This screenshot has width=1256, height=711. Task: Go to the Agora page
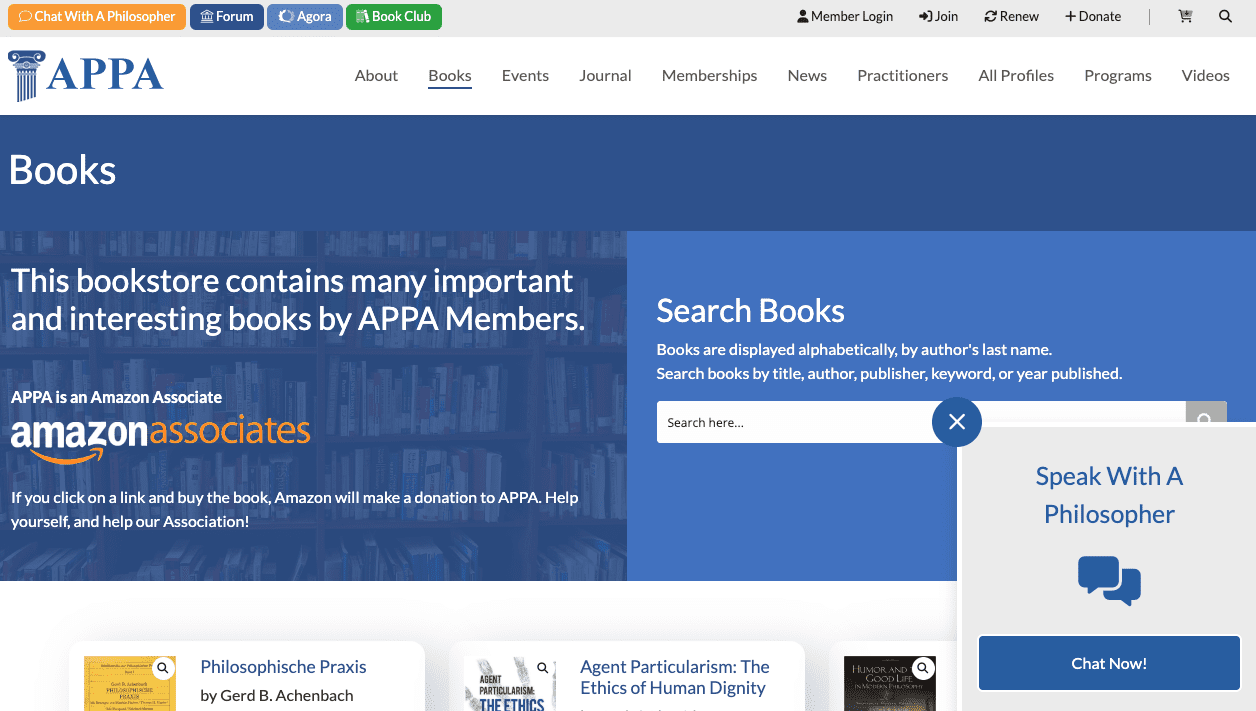point(305,16)
